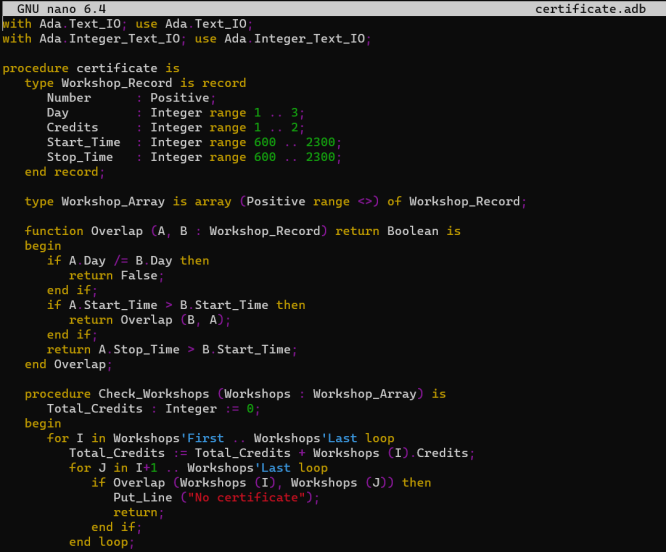Click the 'begin' keyword under Check_Workshops
666x552 pixels.
[43, 424]
